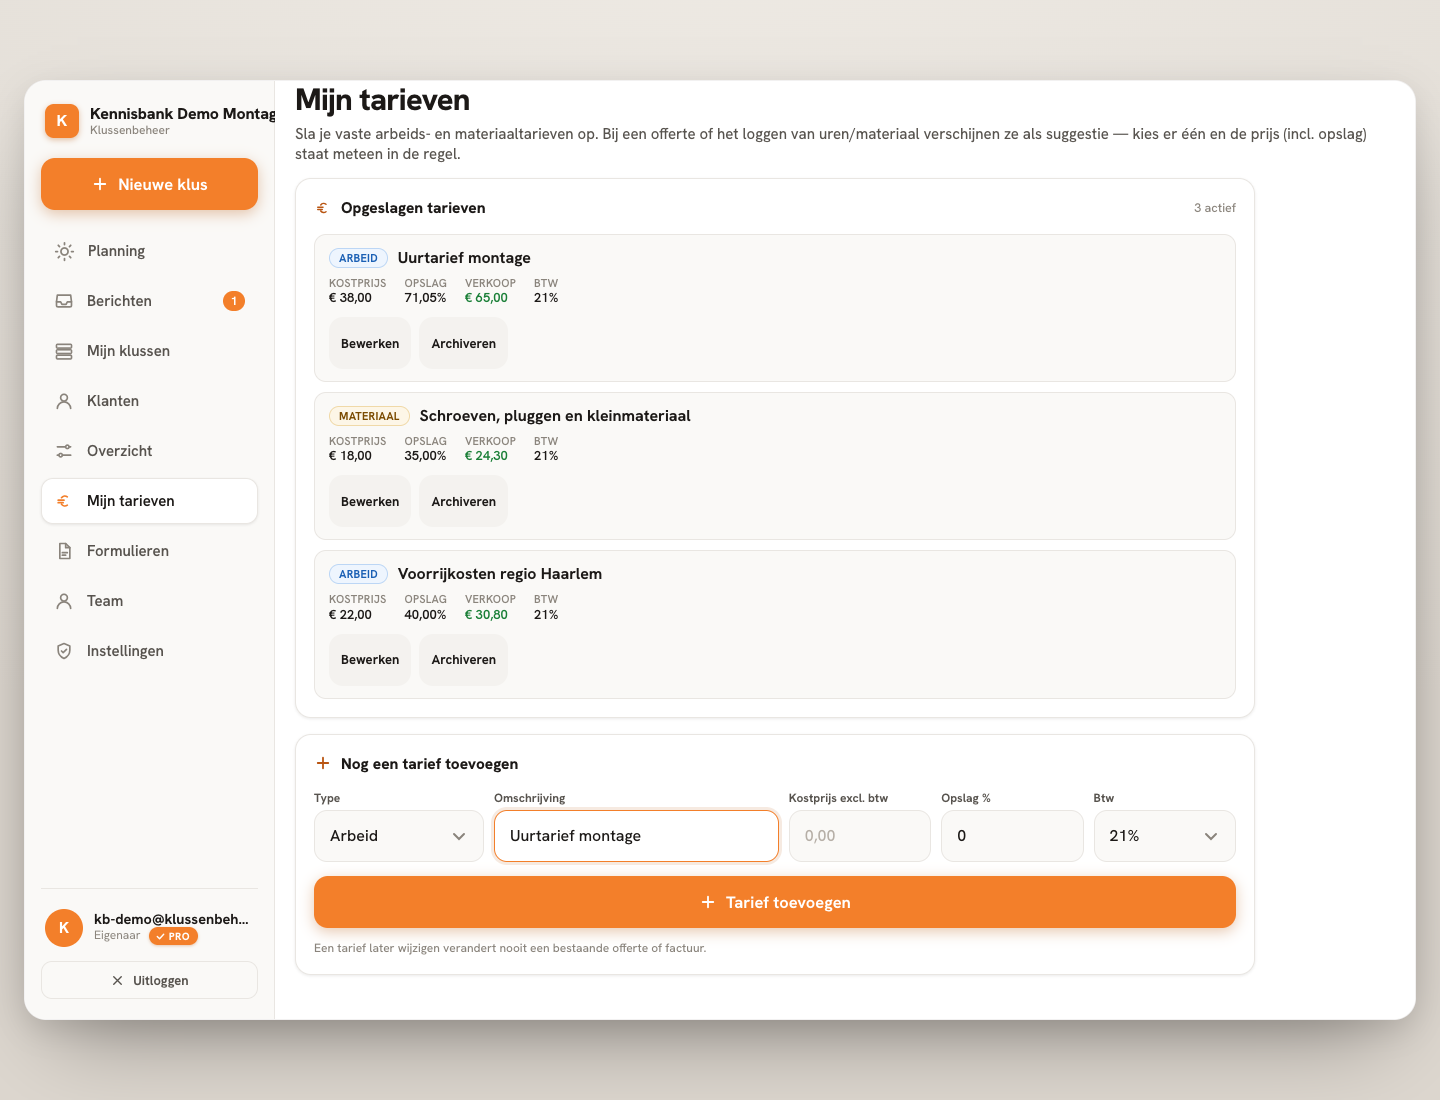The width and height of the screenshot is (1440, 1100).
Task: Open the Team page
Action: pyautogui.click(x=149, y=601)
